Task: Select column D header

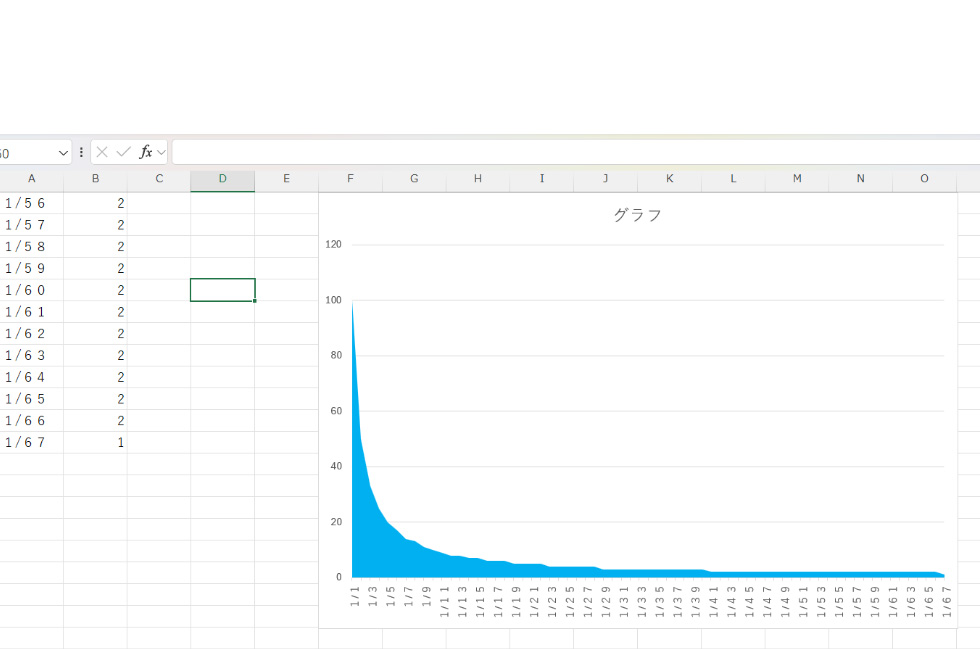Action: pyautogui.click(x=222, y=179)
